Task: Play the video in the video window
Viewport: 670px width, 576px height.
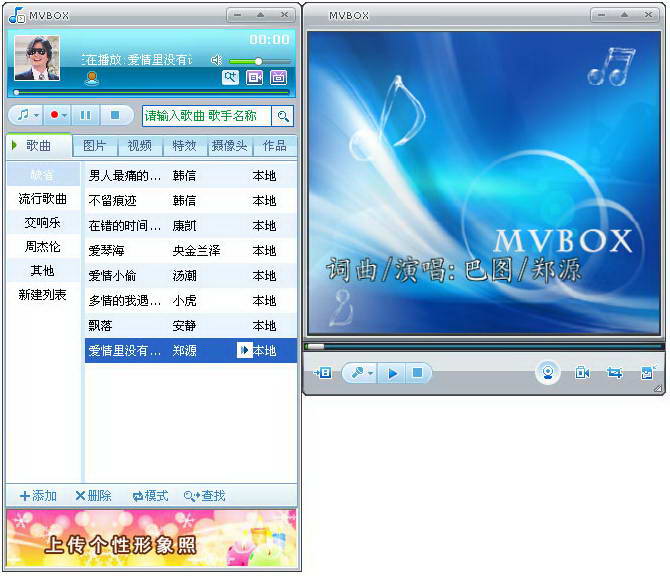Action: (393, 373)
